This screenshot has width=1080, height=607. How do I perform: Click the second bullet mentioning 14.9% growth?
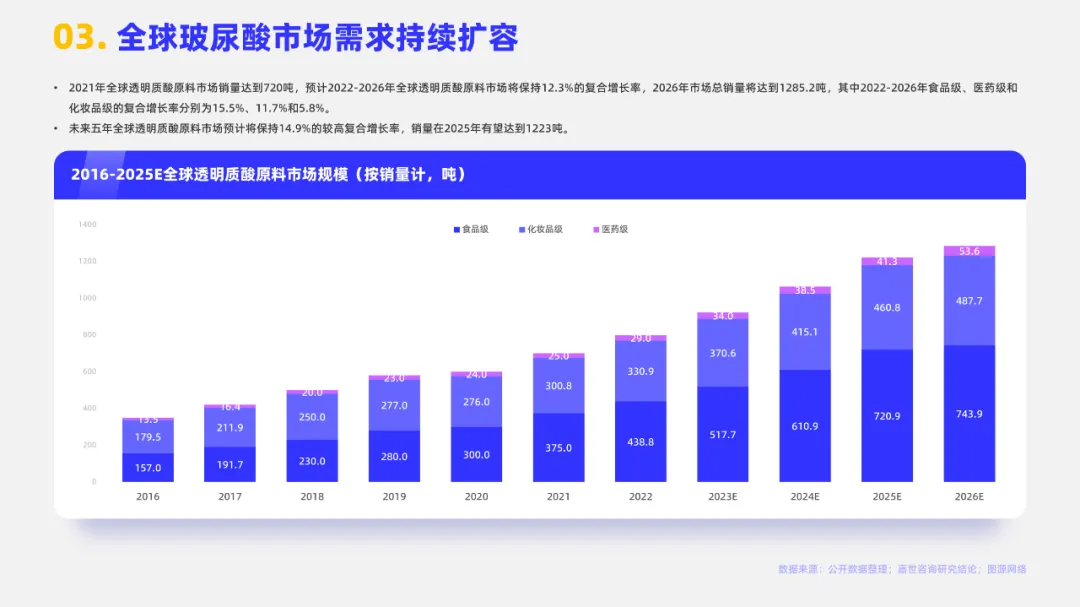pos(321,129)
